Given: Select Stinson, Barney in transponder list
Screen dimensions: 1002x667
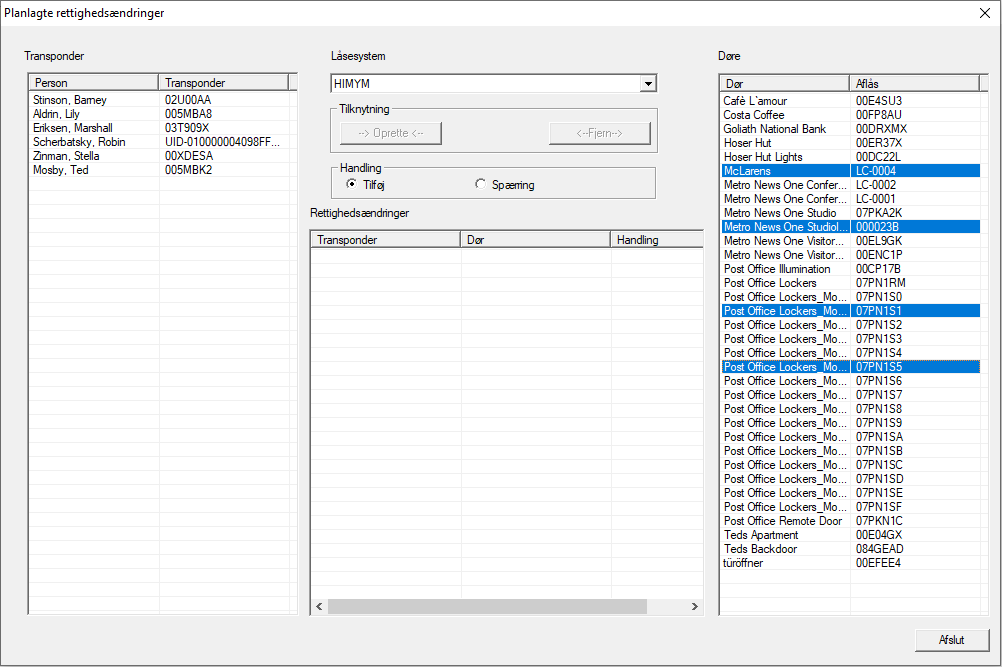Looking at the screenshot, I should 70,100.
